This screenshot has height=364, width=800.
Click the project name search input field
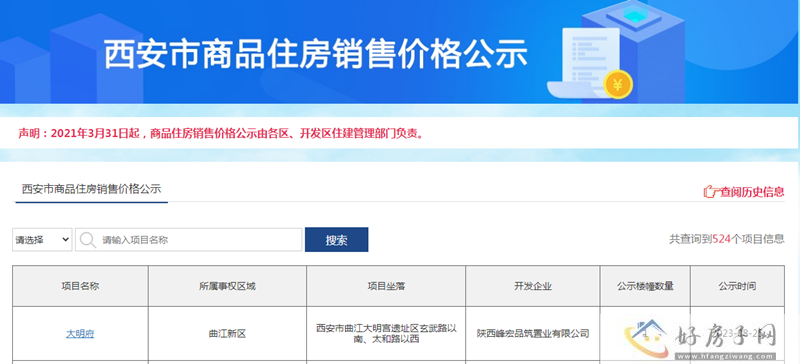pos(188,239)
